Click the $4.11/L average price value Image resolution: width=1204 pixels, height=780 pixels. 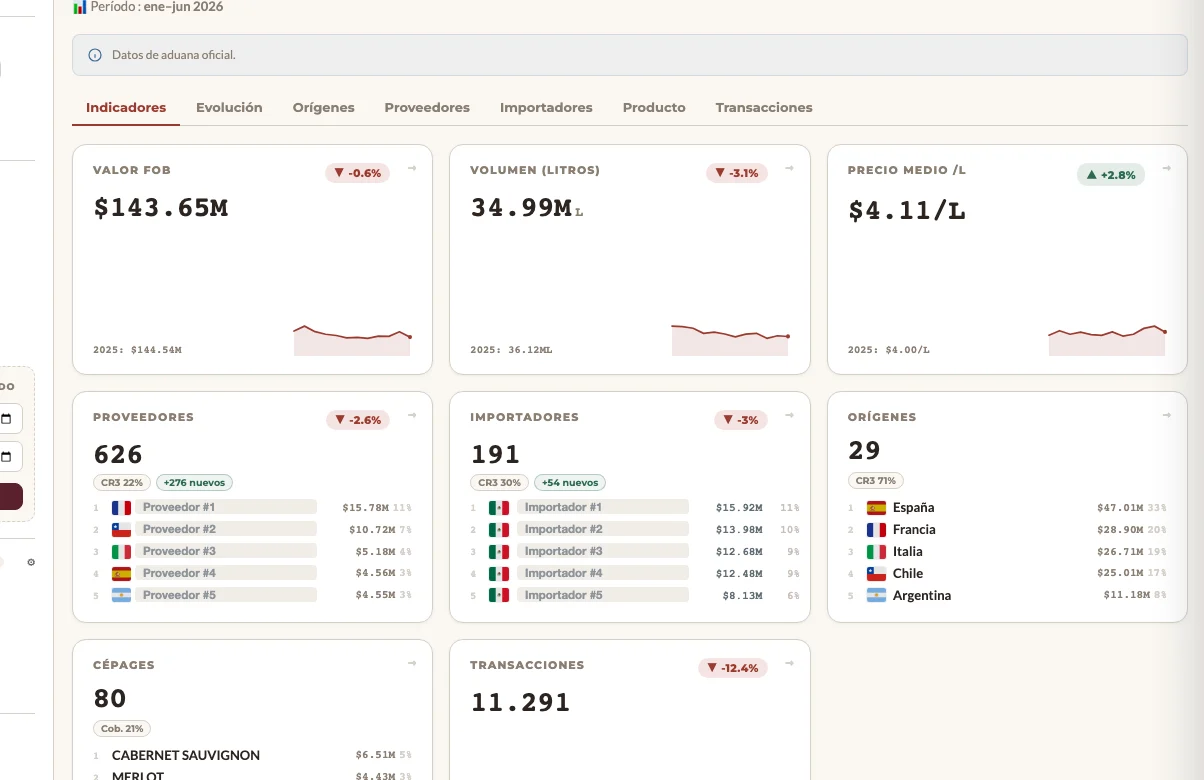pos(907,211)
